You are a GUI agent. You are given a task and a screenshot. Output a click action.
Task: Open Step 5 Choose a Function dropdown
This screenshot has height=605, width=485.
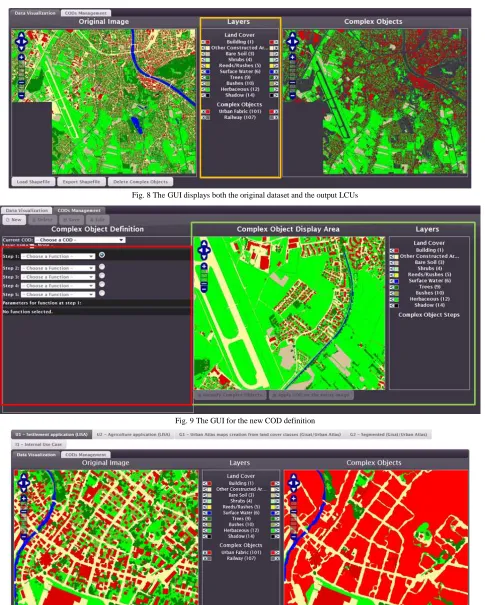point(58,294)
